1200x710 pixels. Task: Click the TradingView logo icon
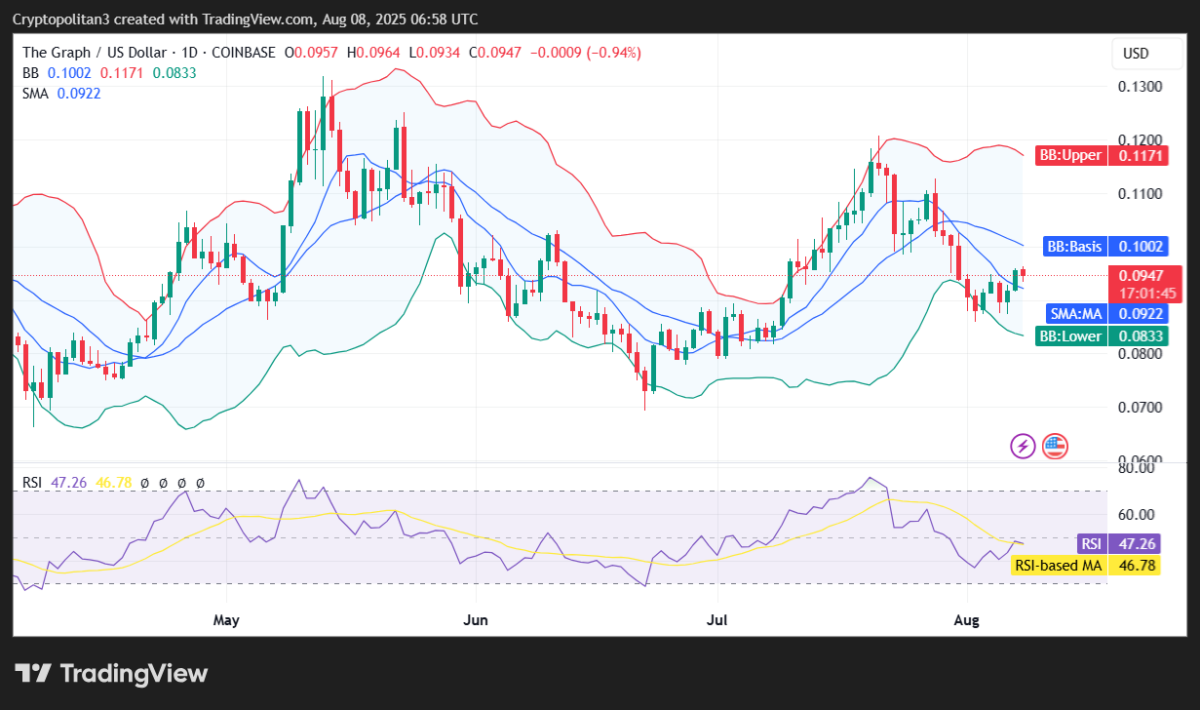tap(34, 673)
